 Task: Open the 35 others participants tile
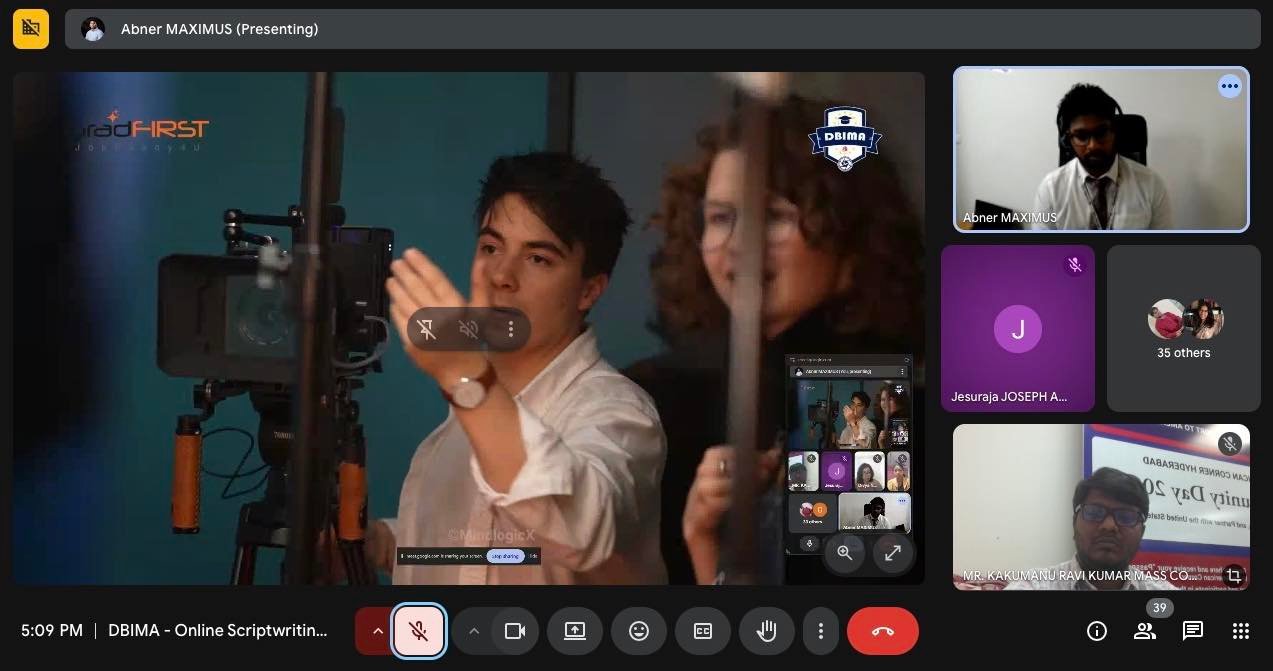[1184, 329]
